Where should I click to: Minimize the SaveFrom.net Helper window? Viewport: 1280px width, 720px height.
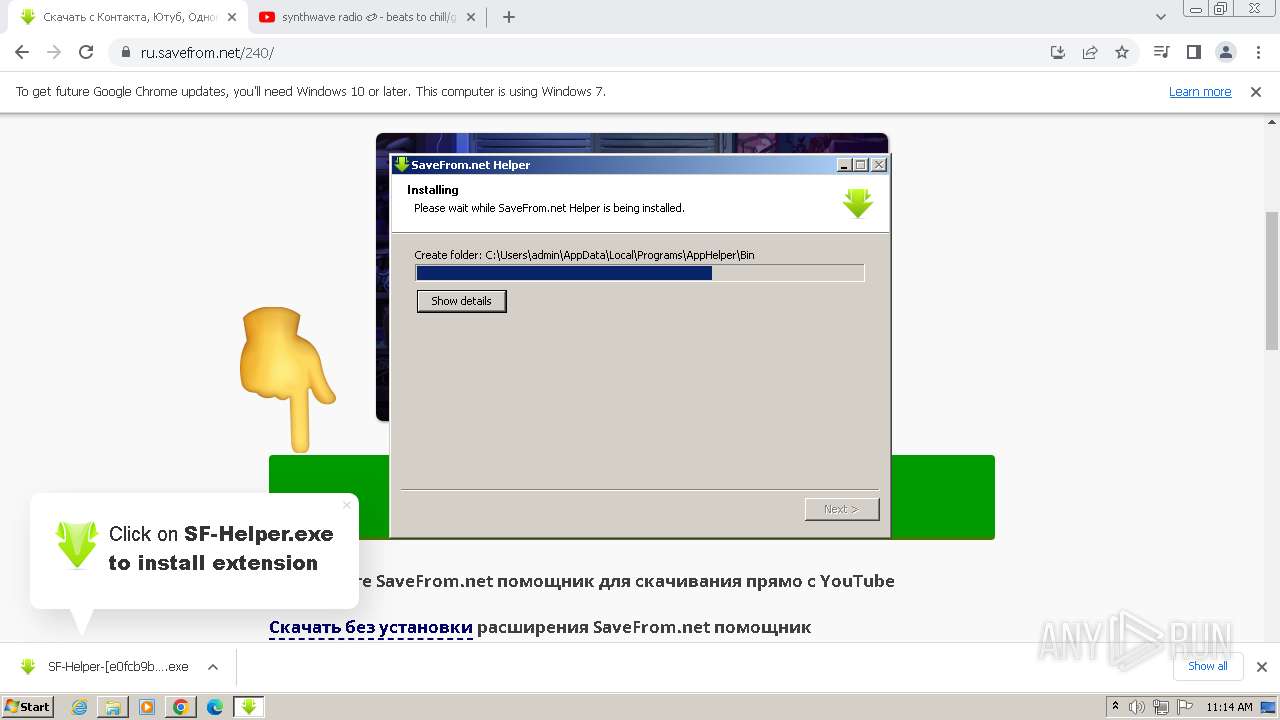[844, 165]
